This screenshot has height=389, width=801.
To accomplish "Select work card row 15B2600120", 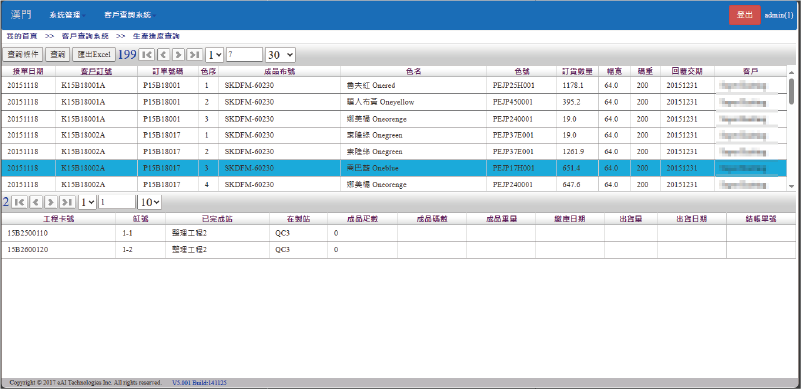I will point(398,250).
